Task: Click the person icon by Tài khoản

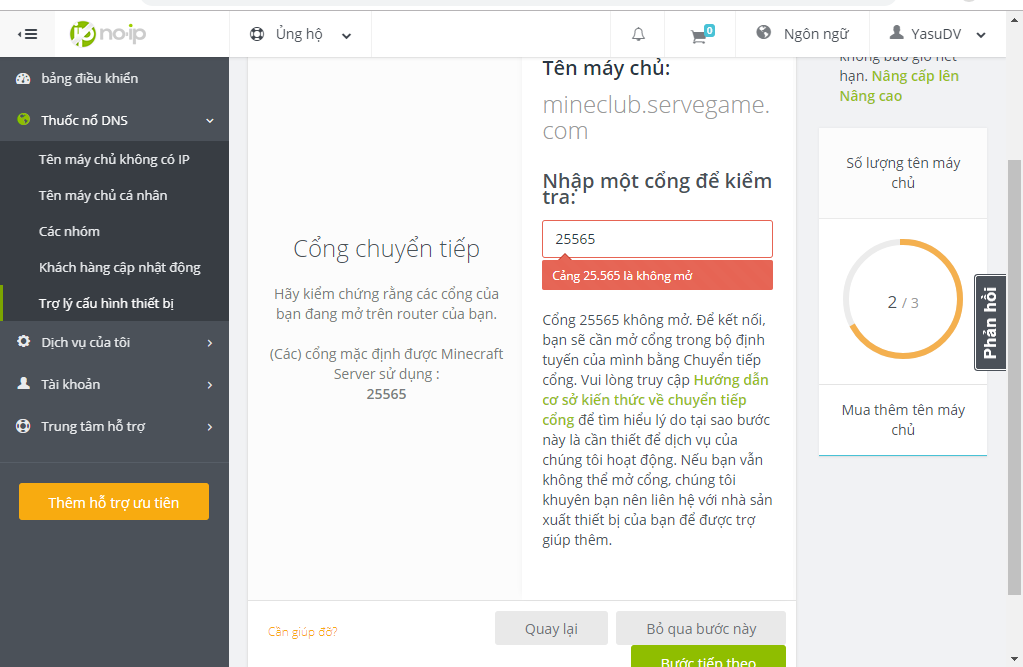Action: (x=23, y=383)
